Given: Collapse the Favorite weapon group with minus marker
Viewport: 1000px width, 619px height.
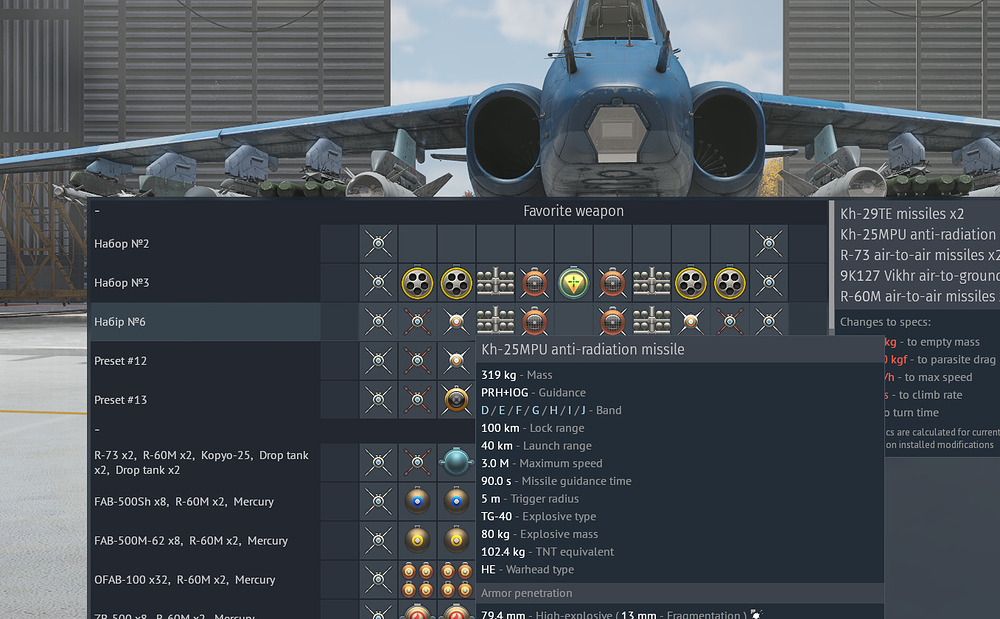Looking at the screenshot, I should pos(97,211).
